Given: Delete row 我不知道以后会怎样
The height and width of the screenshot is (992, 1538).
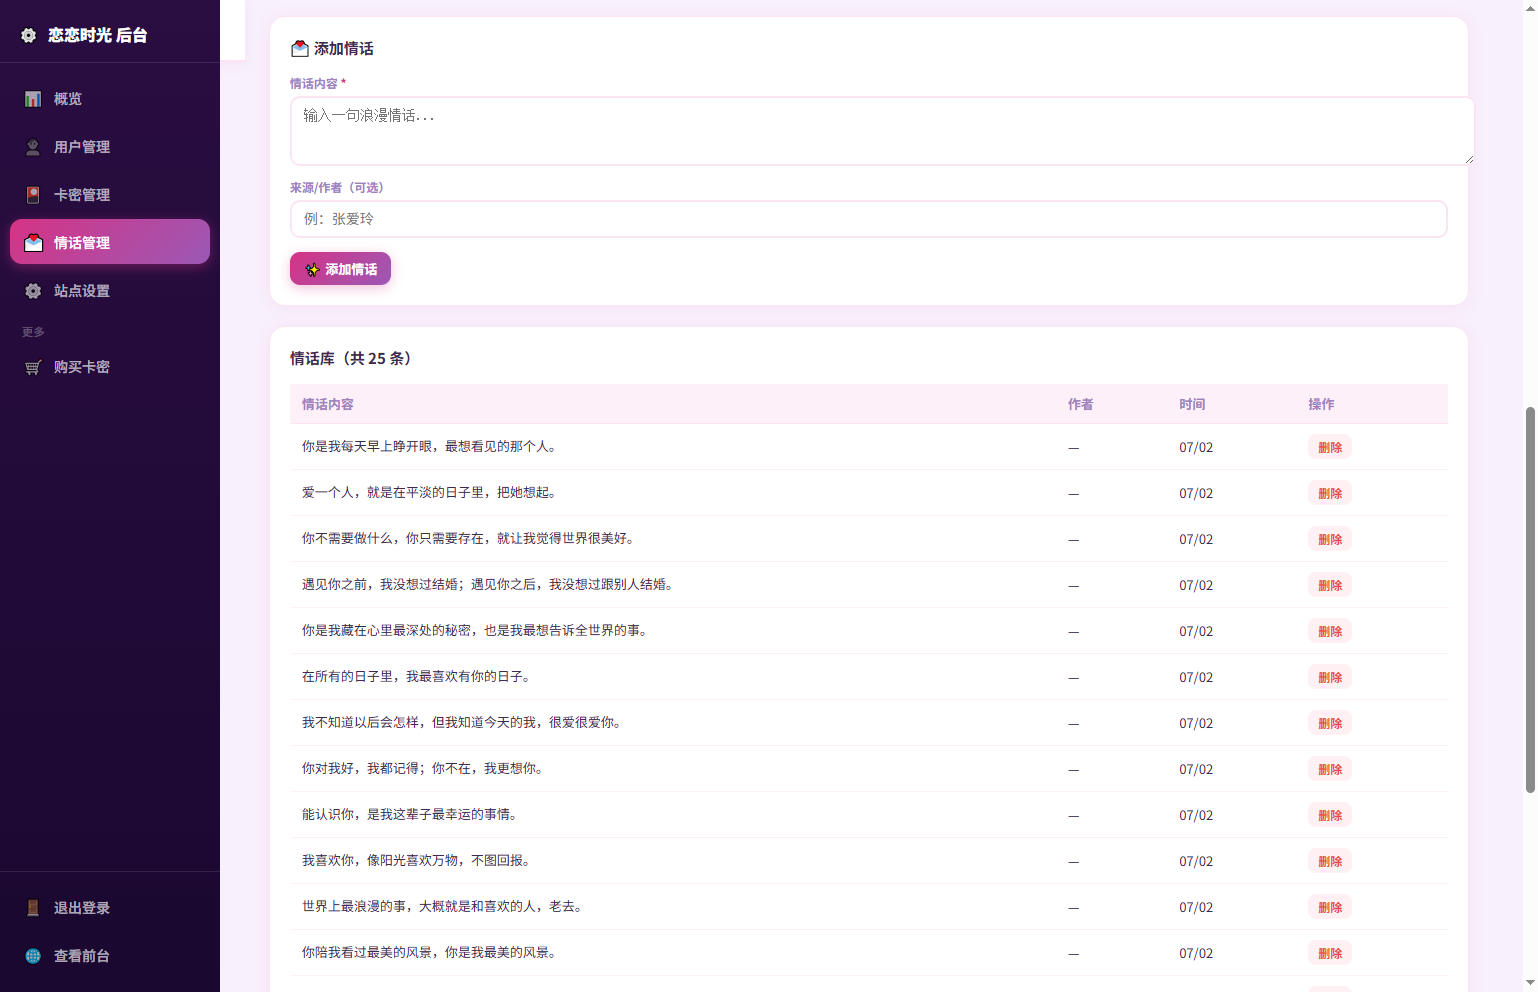Looking at the screenshot, I should [x=1330, y=723].
